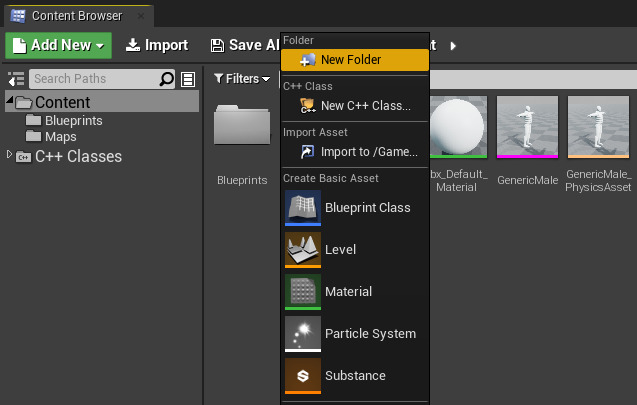Select the Default Material sphere thumbnail
The height and width of the screenshot is (405, 637).
(x=458, y=127)
